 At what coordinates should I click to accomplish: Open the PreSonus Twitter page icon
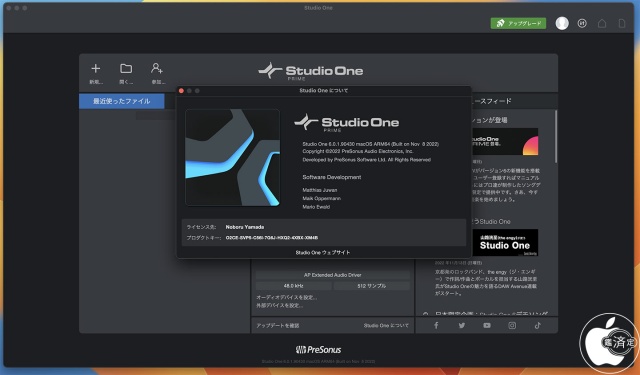click(462, 325)
